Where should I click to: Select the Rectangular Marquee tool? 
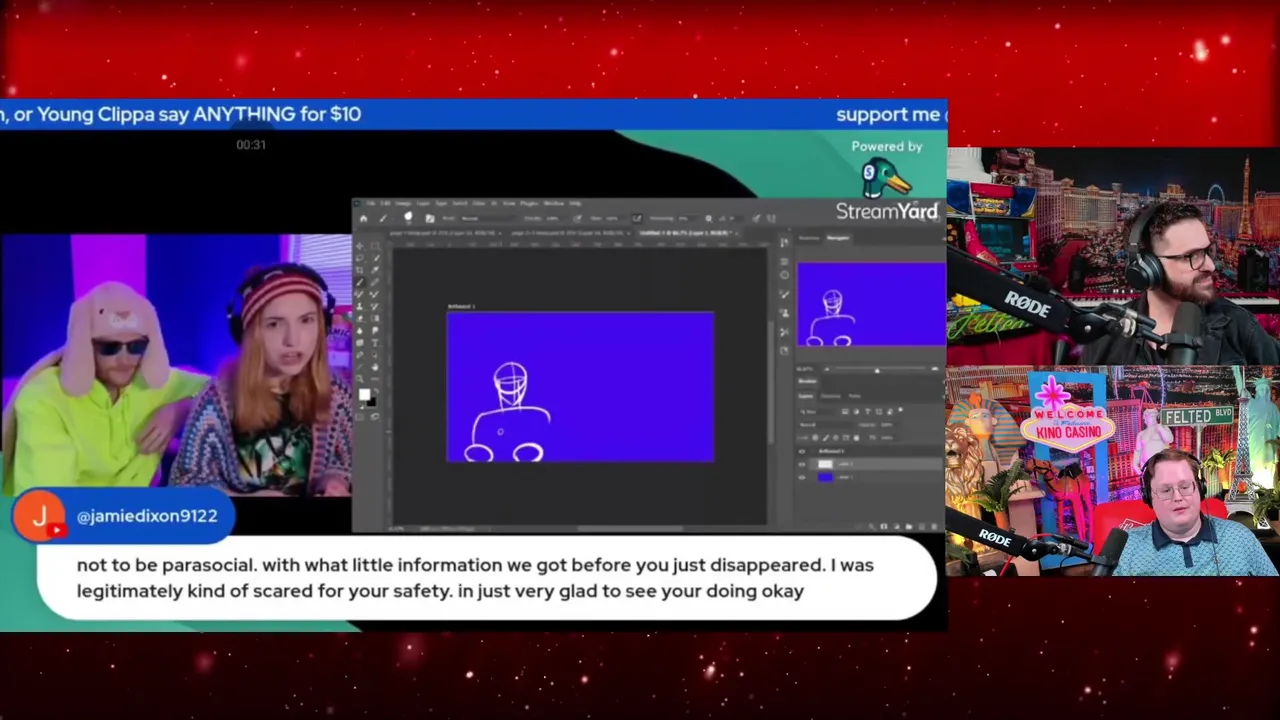pyautogui.click(x=375, y=246)
